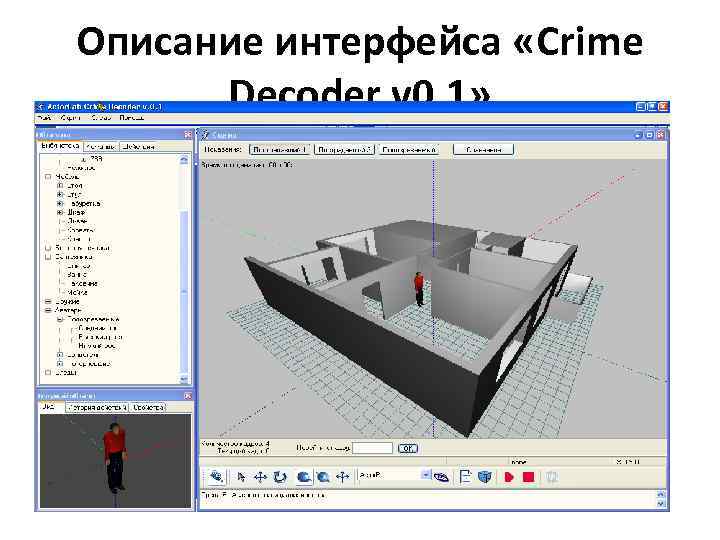Click the blue 3D cube toolbar icon

click(485, 477)
